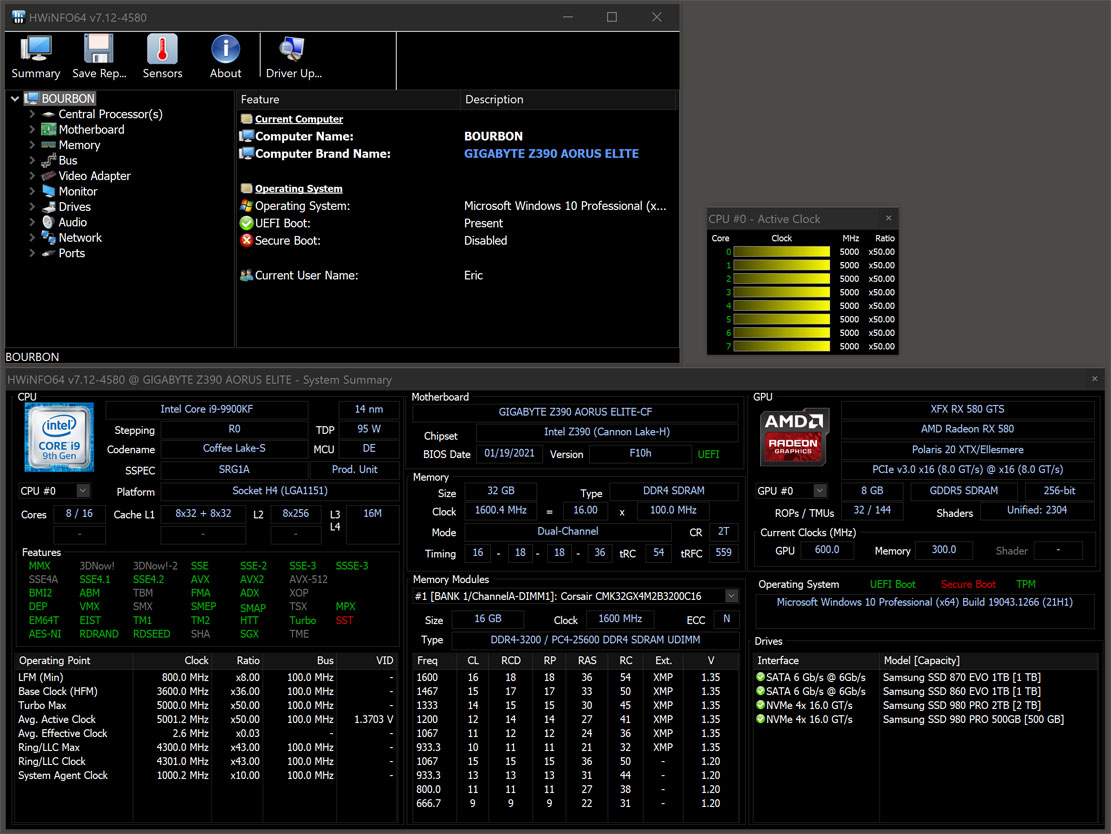
Task: Select Ports in the device tree
Action: [x=72, y=253]
